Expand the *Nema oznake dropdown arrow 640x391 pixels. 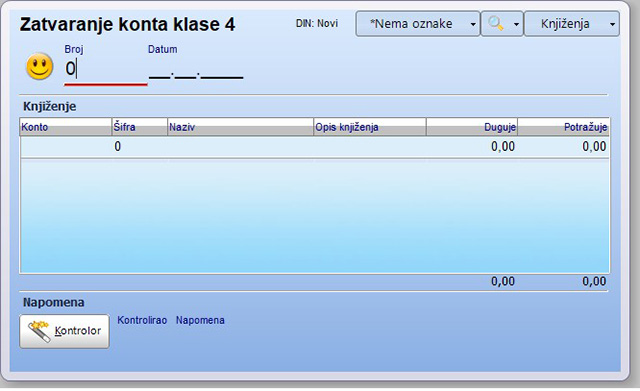coord(473,24)
